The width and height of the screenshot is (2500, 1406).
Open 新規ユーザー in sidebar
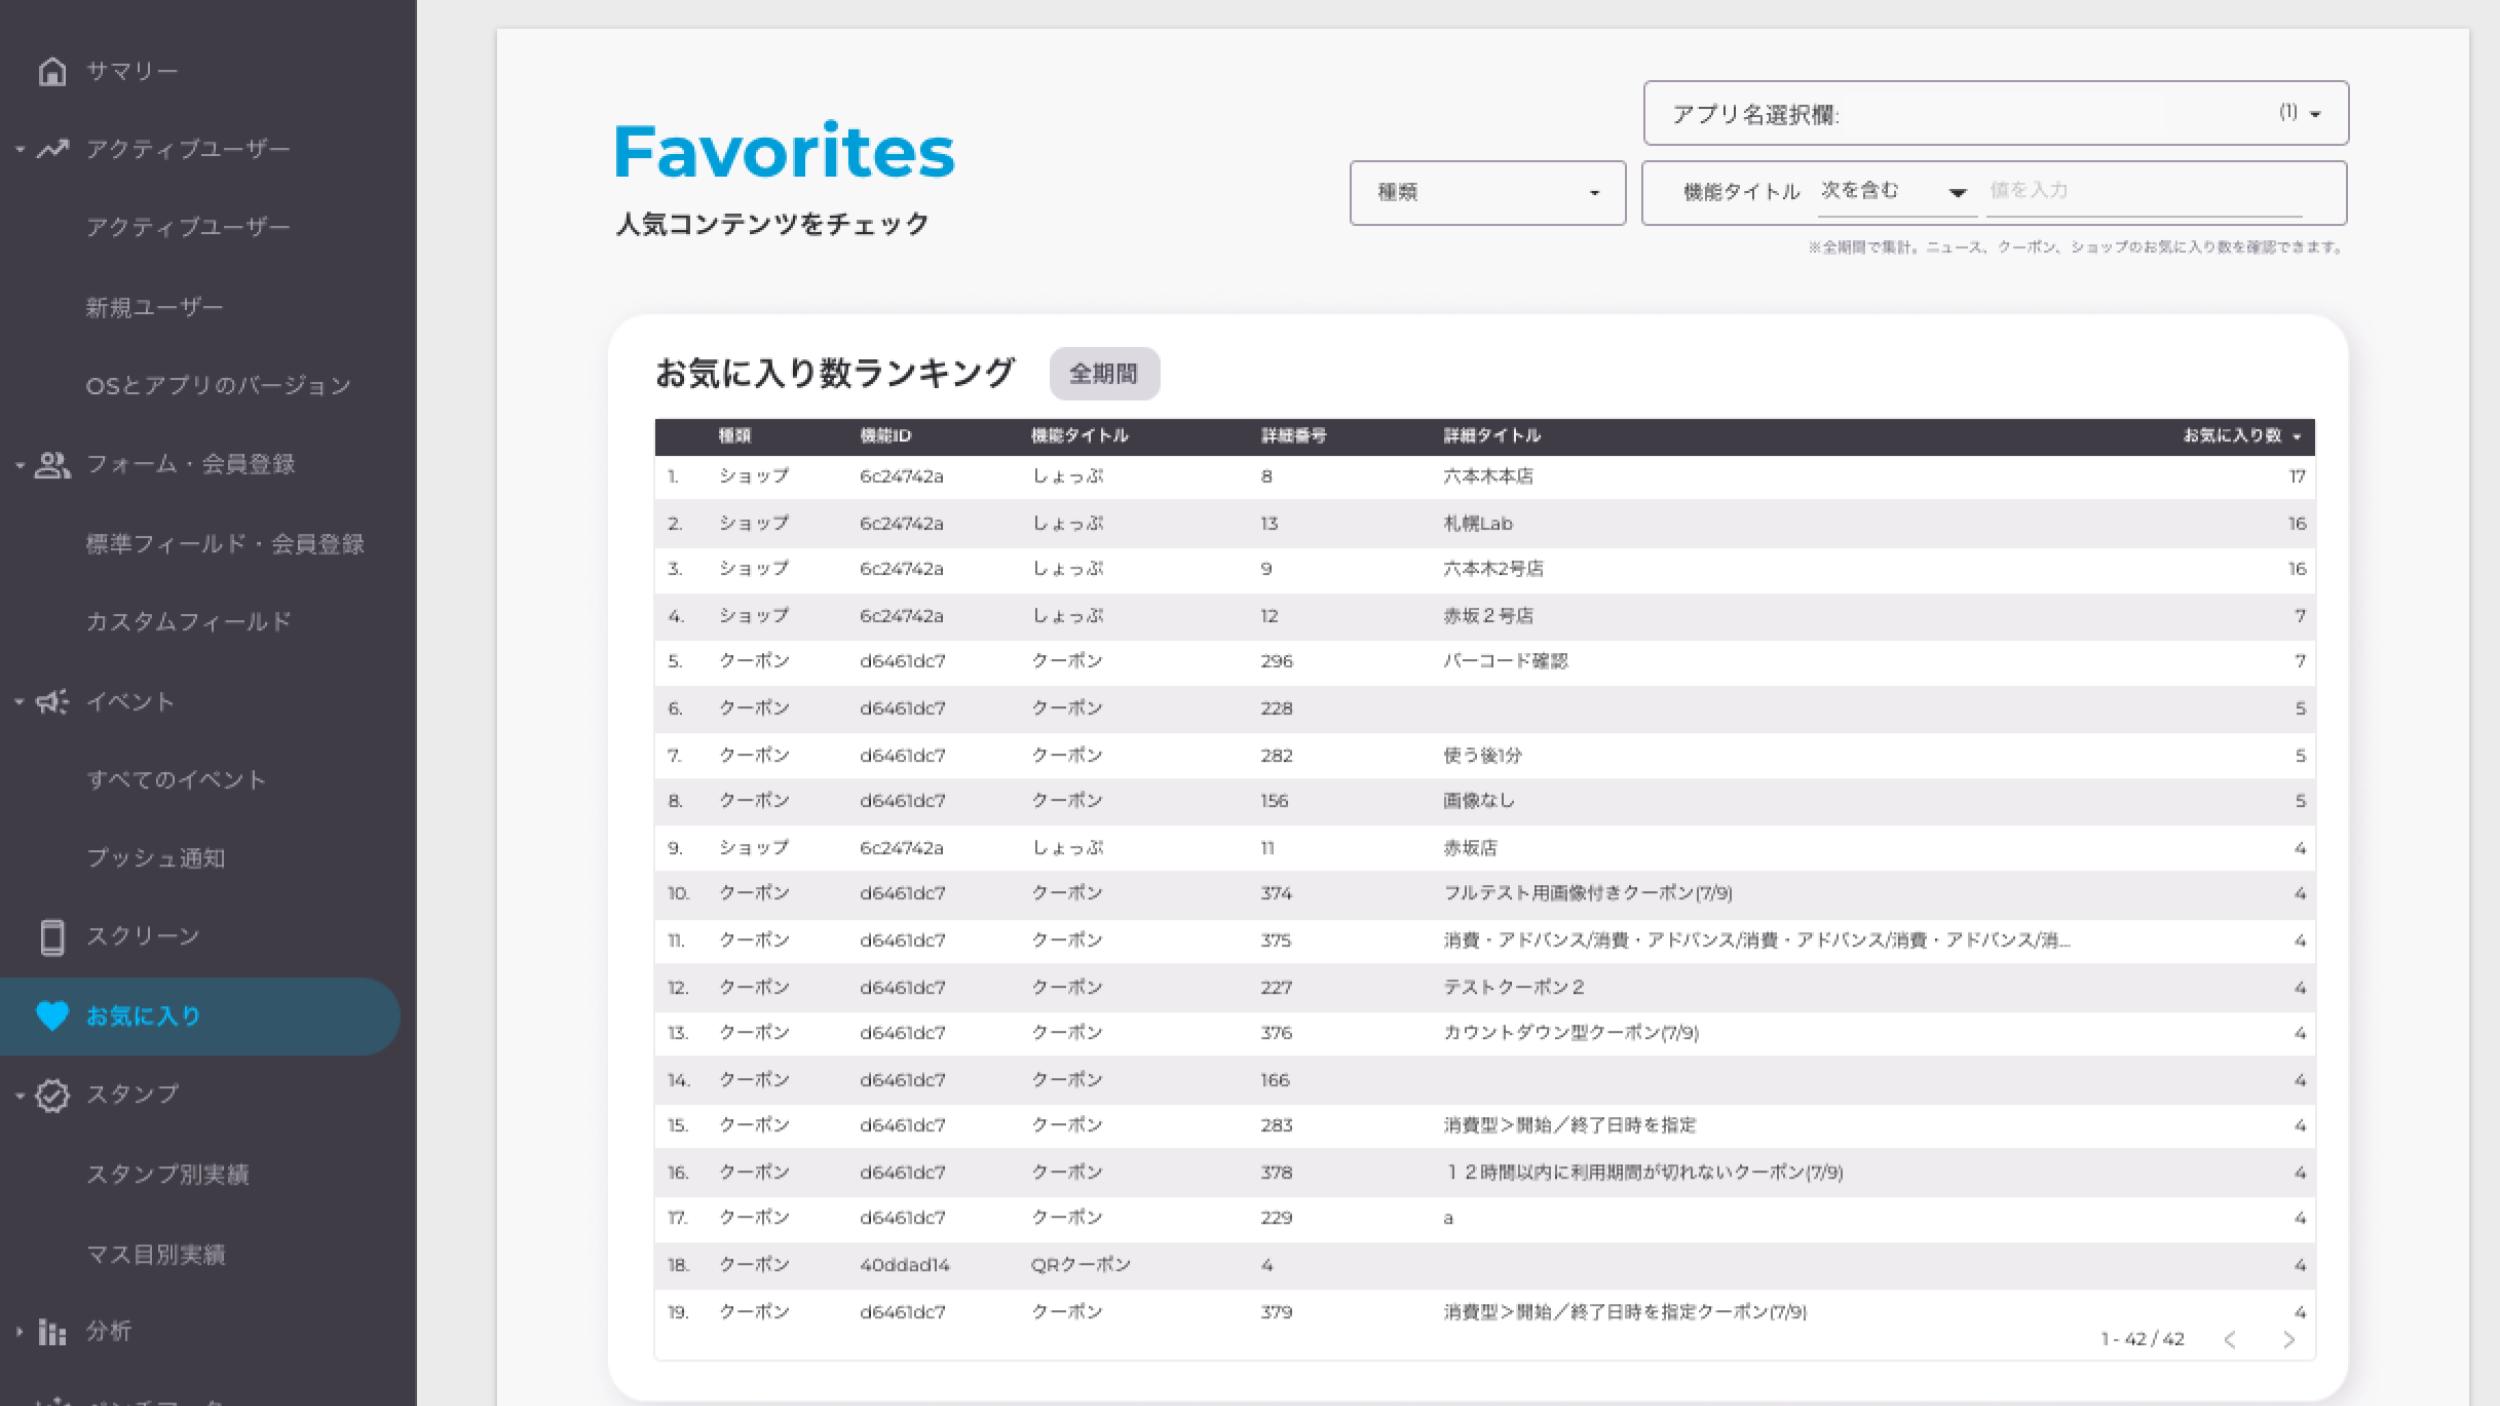point(155,307)
